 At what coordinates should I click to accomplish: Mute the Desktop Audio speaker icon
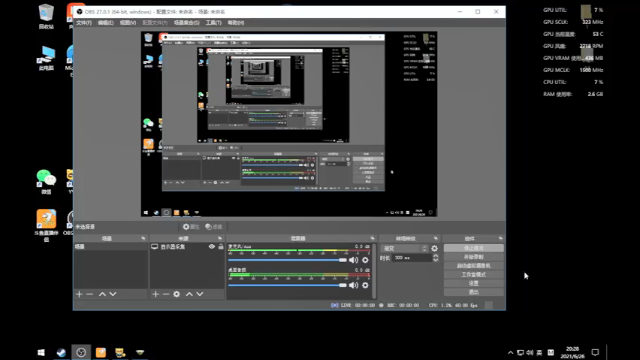point(353,285)
